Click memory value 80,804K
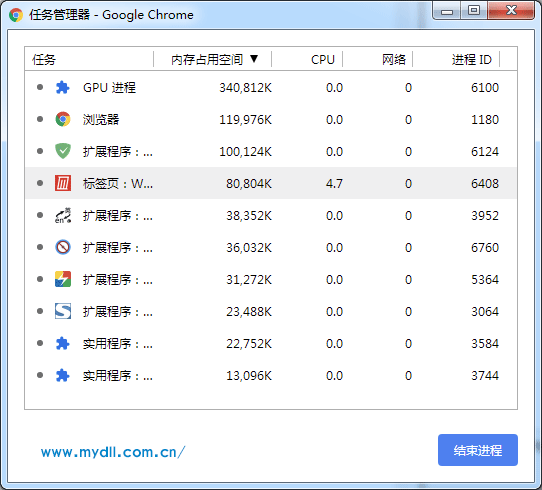 pos(249,183)
